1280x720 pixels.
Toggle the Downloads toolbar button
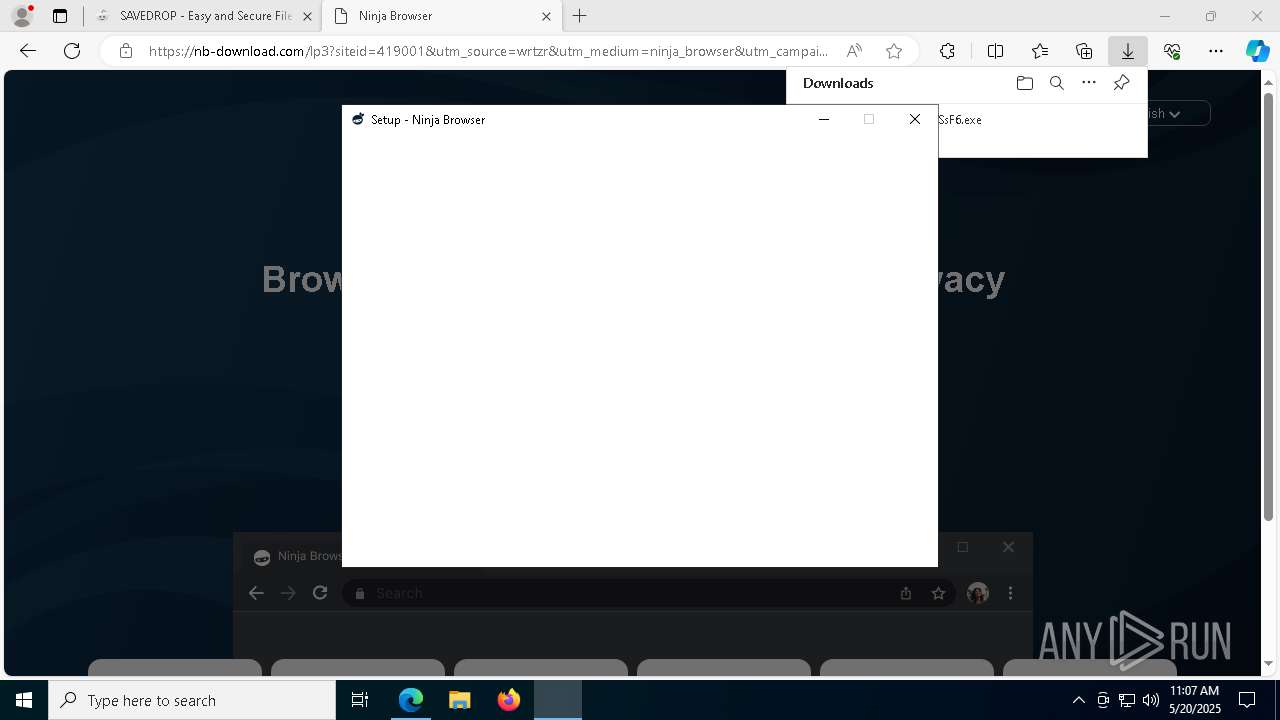coord(1128,51)
